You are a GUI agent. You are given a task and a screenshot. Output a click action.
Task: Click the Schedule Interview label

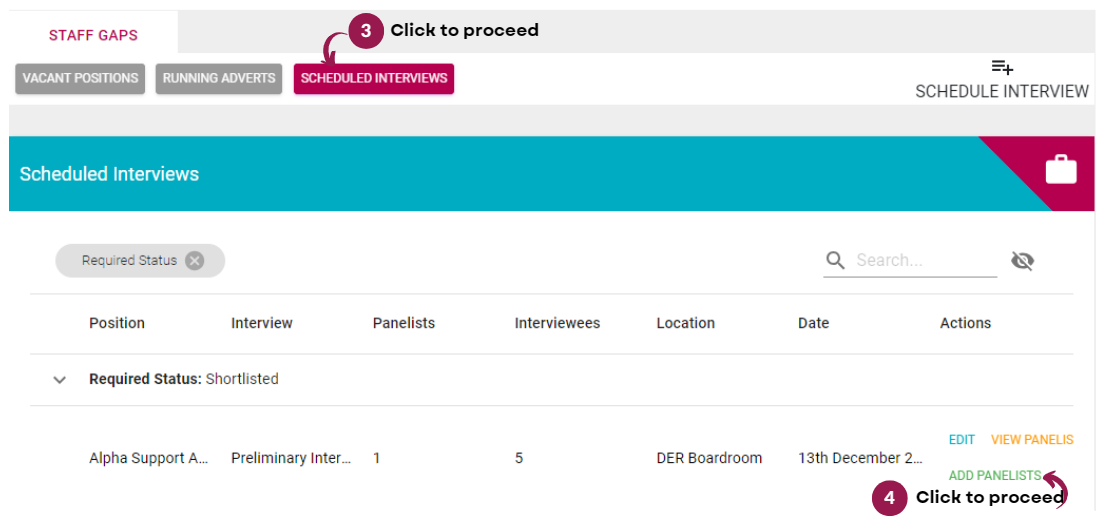click(x=1002, y=91)
